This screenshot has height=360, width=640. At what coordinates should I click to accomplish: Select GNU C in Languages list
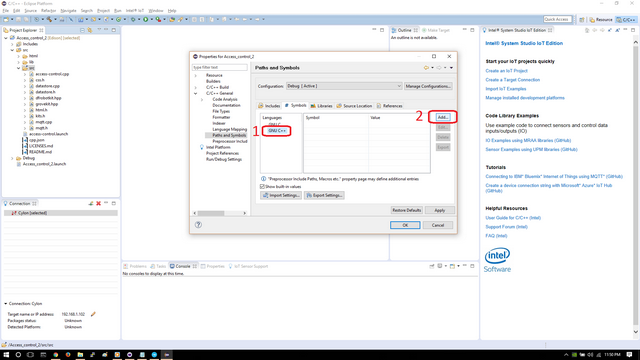coord(274,124)
